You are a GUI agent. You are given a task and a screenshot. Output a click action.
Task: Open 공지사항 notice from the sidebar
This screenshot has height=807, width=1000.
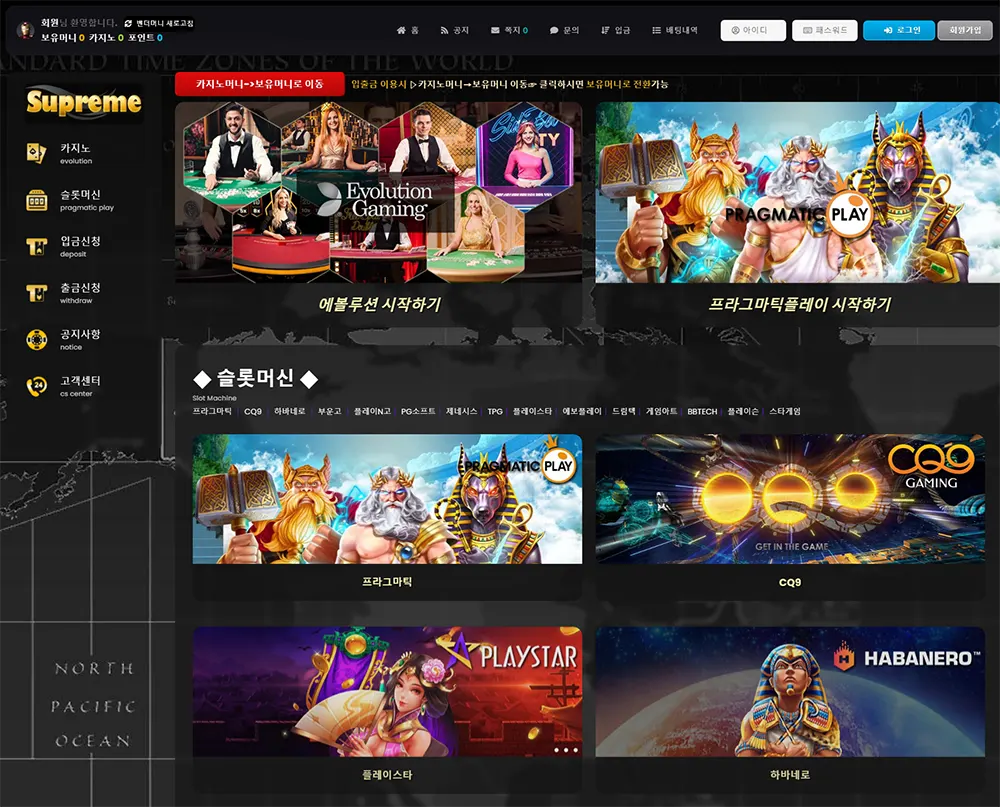tap(63, 340)
